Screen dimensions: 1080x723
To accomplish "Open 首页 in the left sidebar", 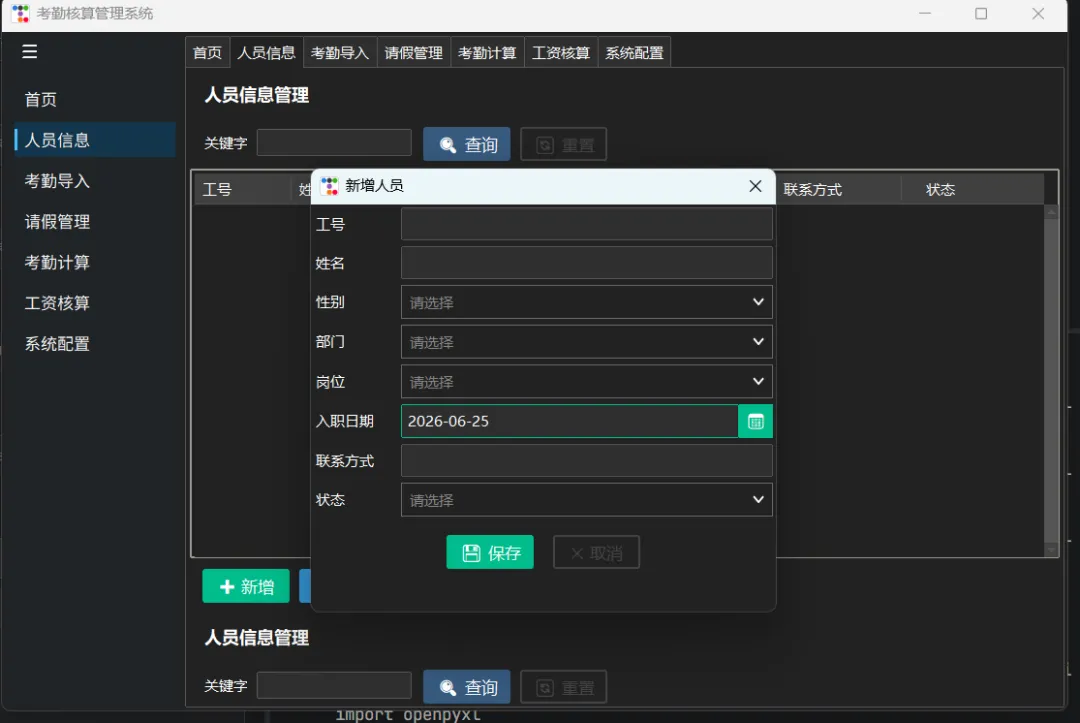I will tap(95, 100).
